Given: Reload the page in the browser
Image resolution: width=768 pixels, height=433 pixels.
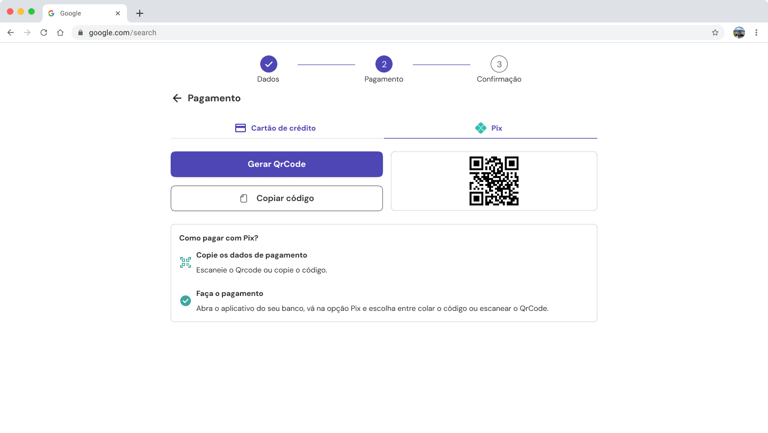Looking at the screenshot, I should pos(44,33).
